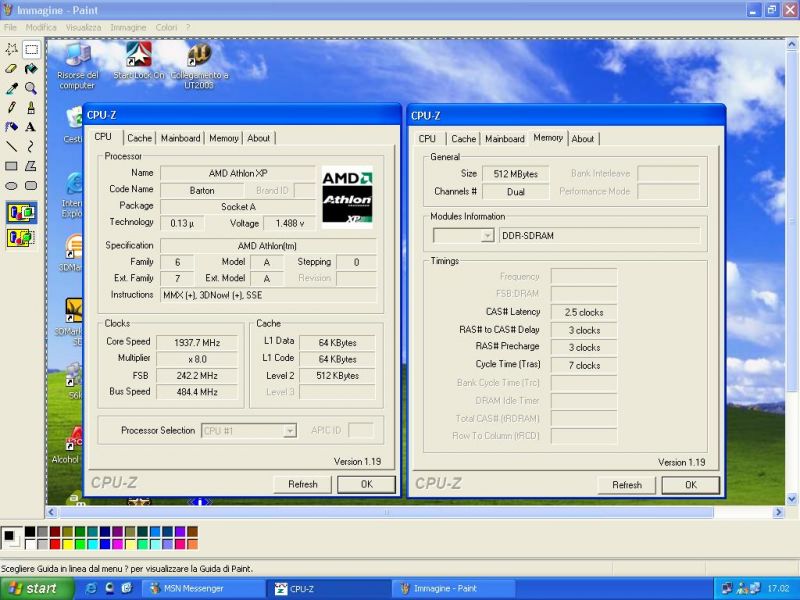Enable the opaque selection option
This screenshot has height=600, width=800.
point(21,213)
